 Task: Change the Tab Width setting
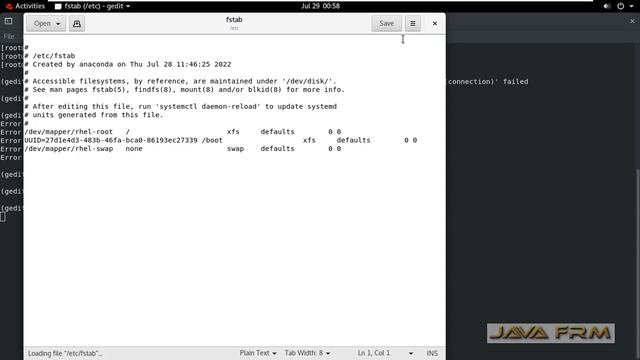pyautogui.click(x=307, y=353)
